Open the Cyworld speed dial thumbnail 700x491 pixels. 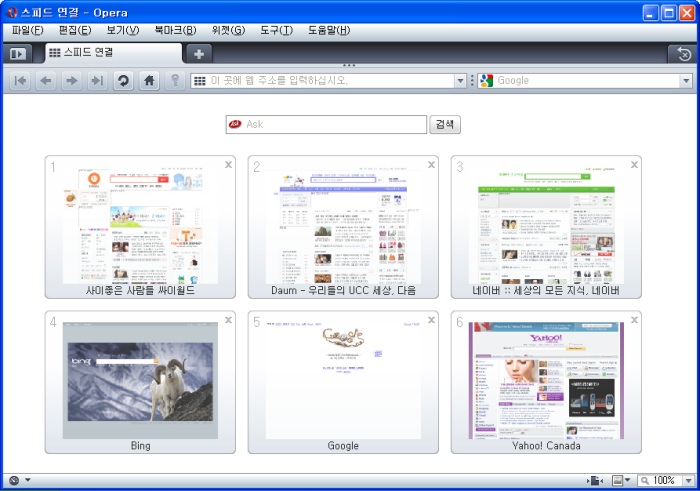[140, 227]
